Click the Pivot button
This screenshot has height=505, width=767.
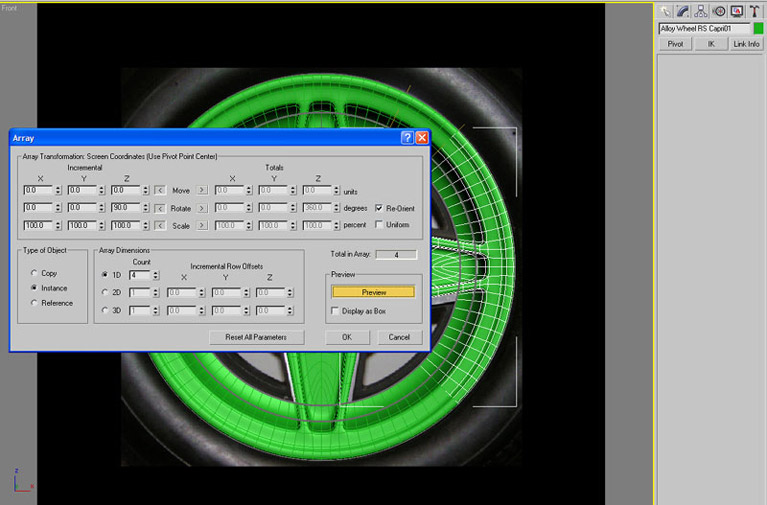coord(675,44)
